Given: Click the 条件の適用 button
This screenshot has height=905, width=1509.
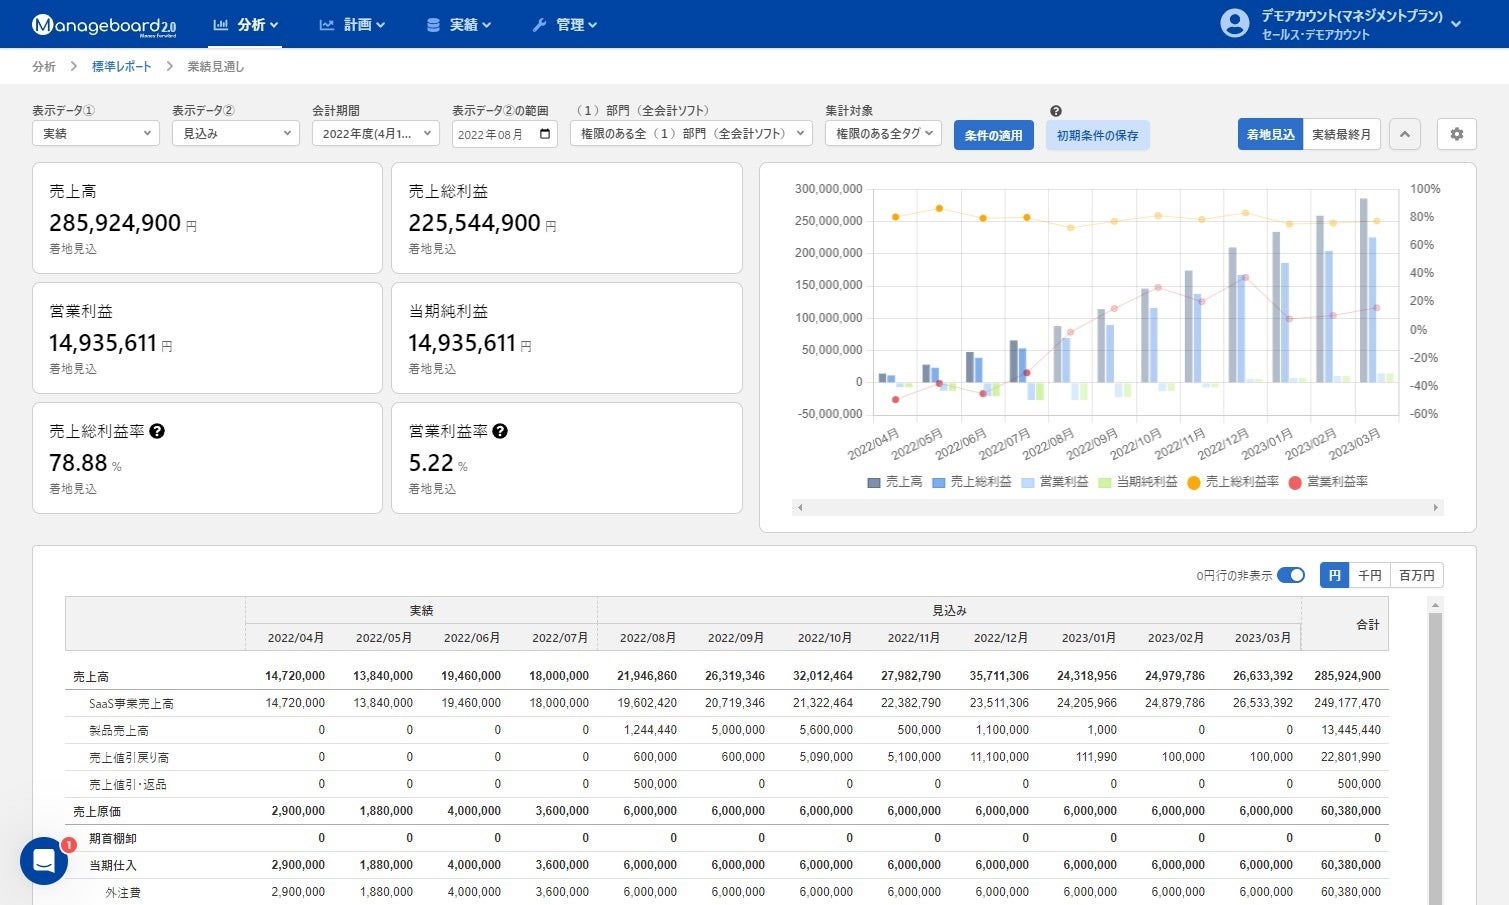Looking at the screenshot, I should click(993, 135).
